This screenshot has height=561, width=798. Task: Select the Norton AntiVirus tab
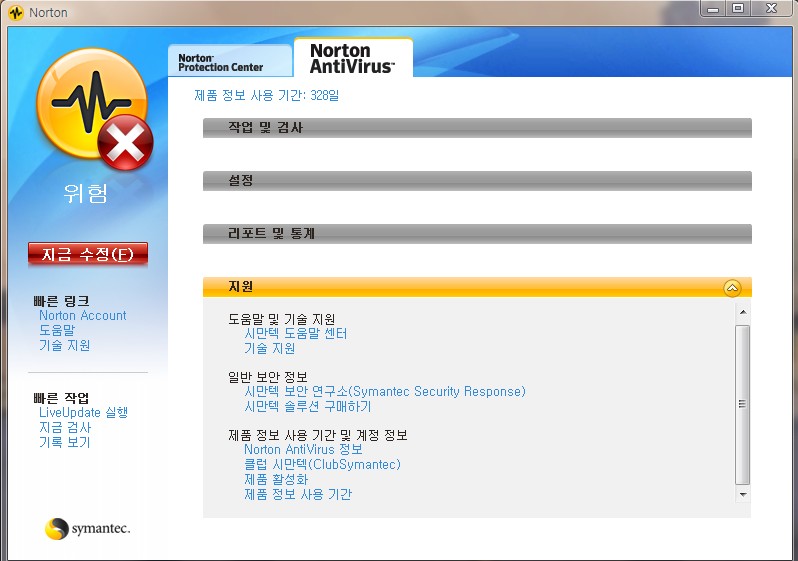(353, 58)
